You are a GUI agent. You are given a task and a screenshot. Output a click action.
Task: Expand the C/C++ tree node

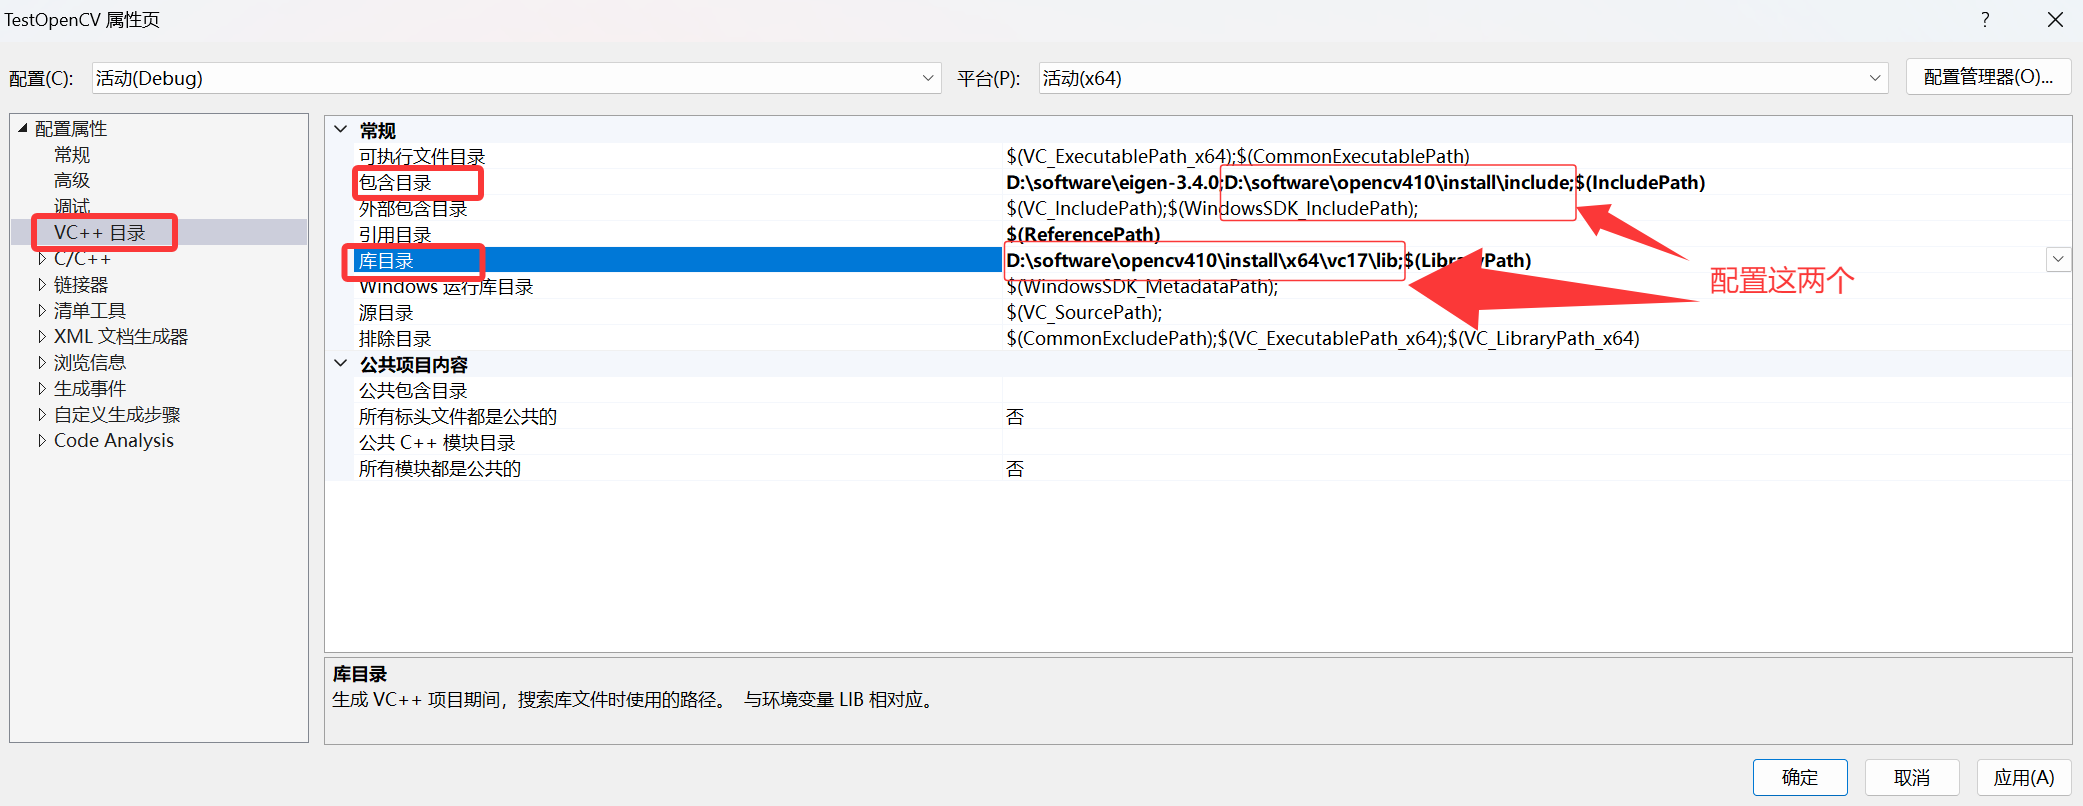click(x=42, y=259)
